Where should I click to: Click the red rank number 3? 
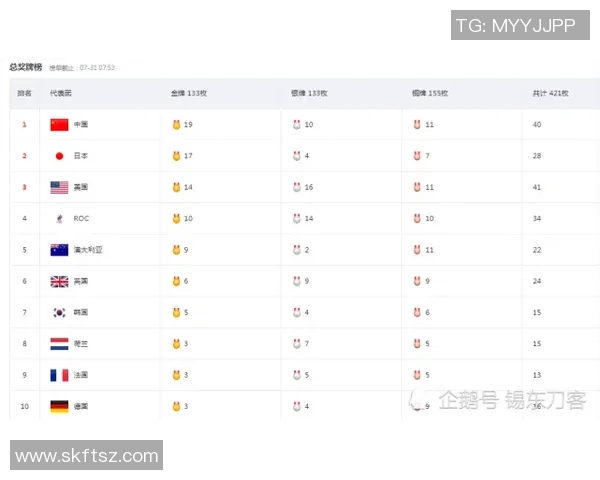24,187
